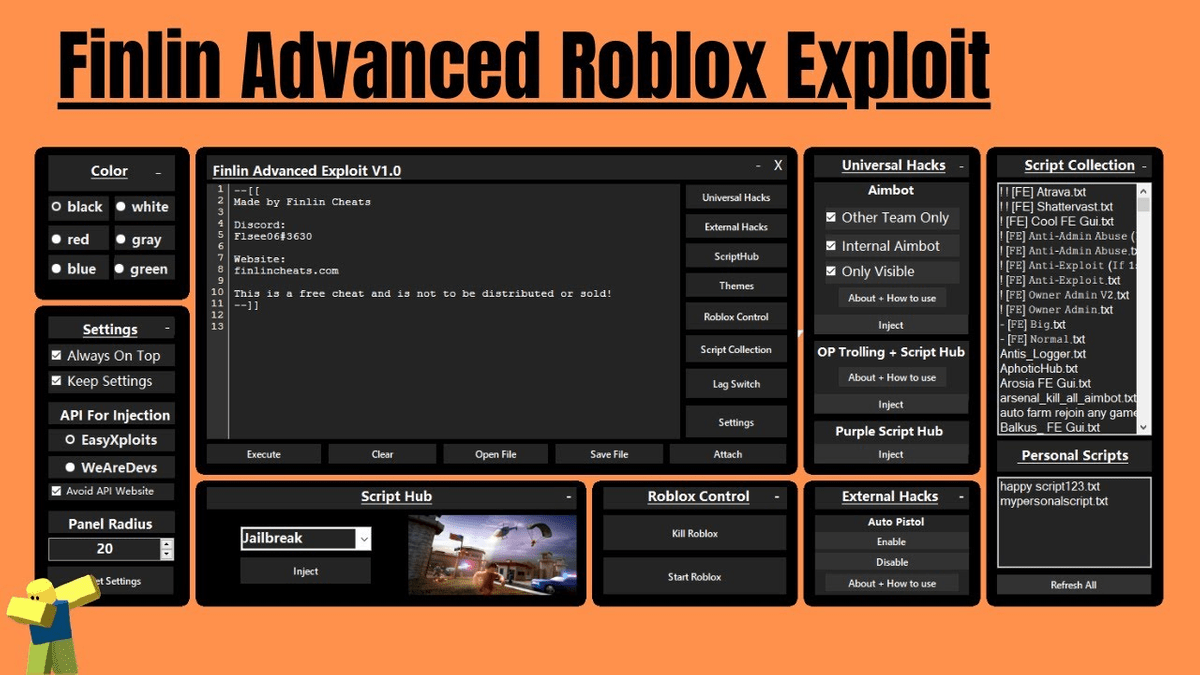Image resolution: width=1200 pixels, height=675 pixels.
Task: Toggle the Always On Top checkbox
Action: point(56,355)
